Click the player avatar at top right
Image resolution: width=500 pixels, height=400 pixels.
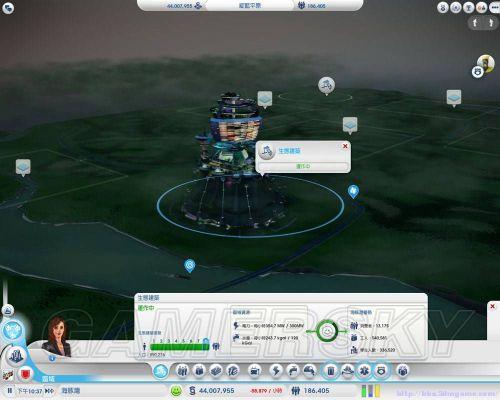[486, 63]
